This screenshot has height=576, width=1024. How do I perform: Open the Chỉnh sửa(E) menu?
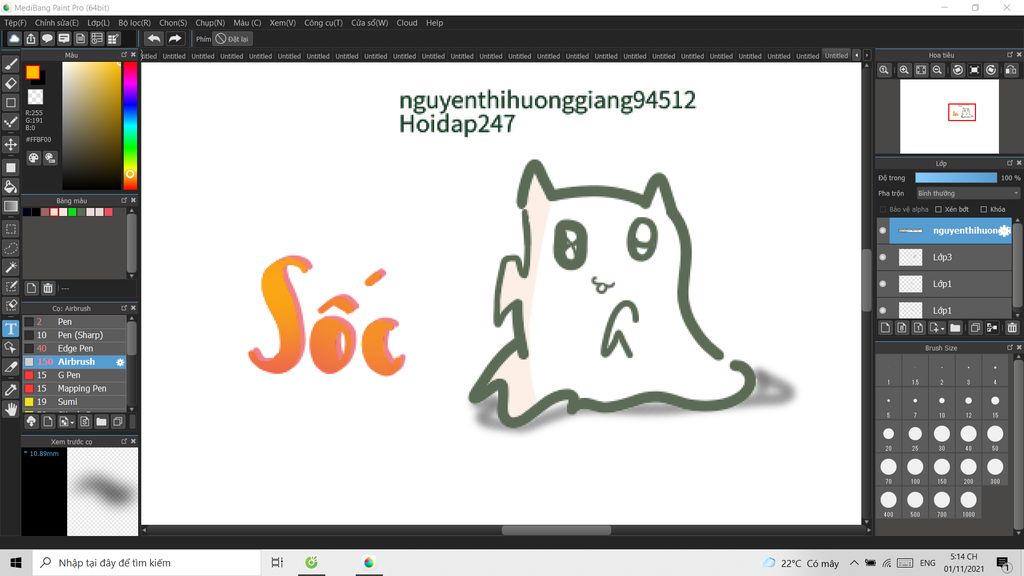[57, 23]
